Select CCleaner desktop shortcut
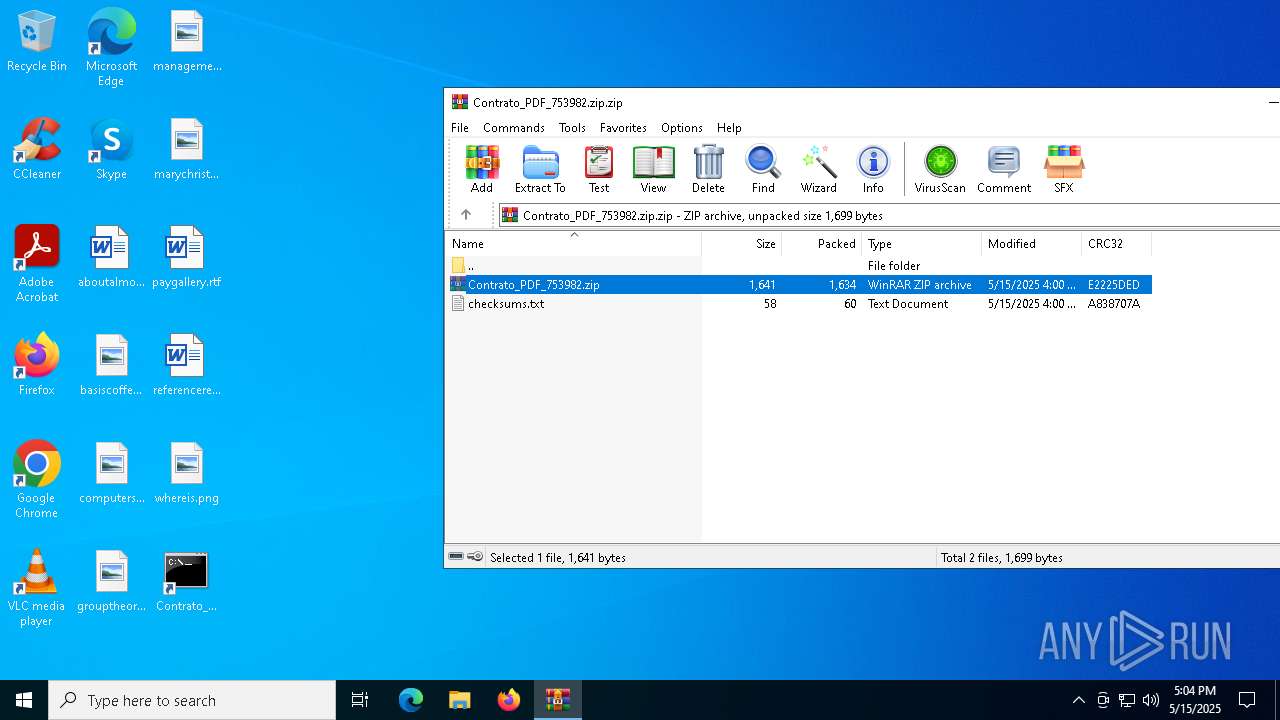This screenshot has width=1280, height=720. pos(37,150)
